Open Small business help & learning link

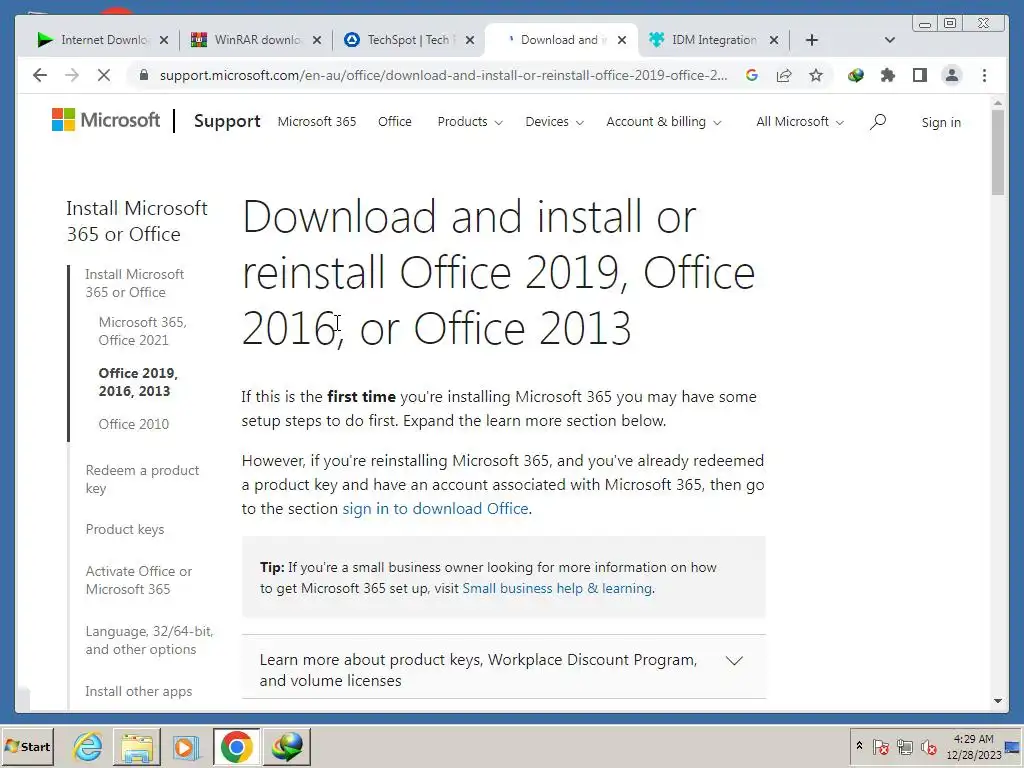coord(557,588)
